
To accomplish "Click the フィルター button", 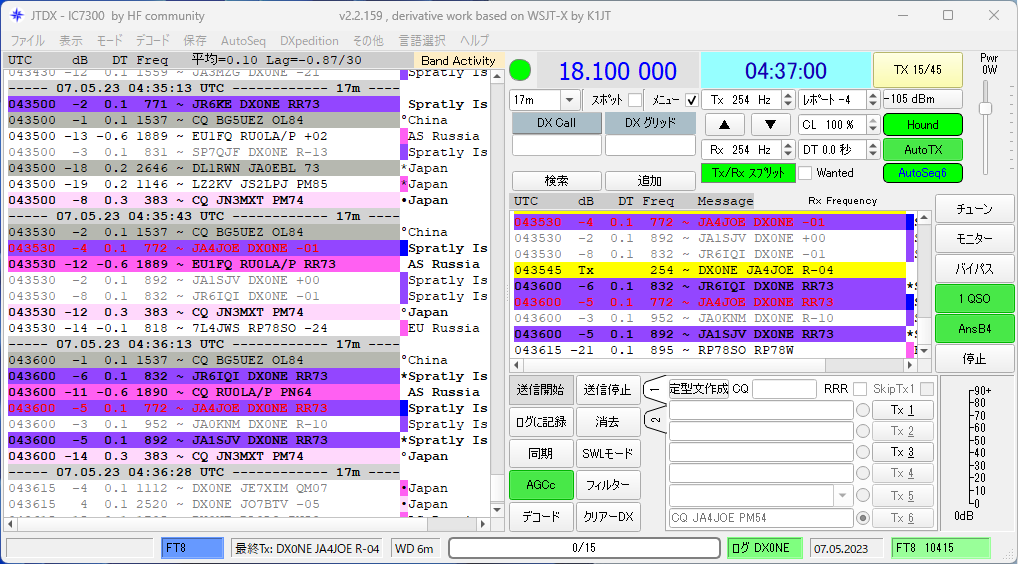I will [x=608, y=485].
